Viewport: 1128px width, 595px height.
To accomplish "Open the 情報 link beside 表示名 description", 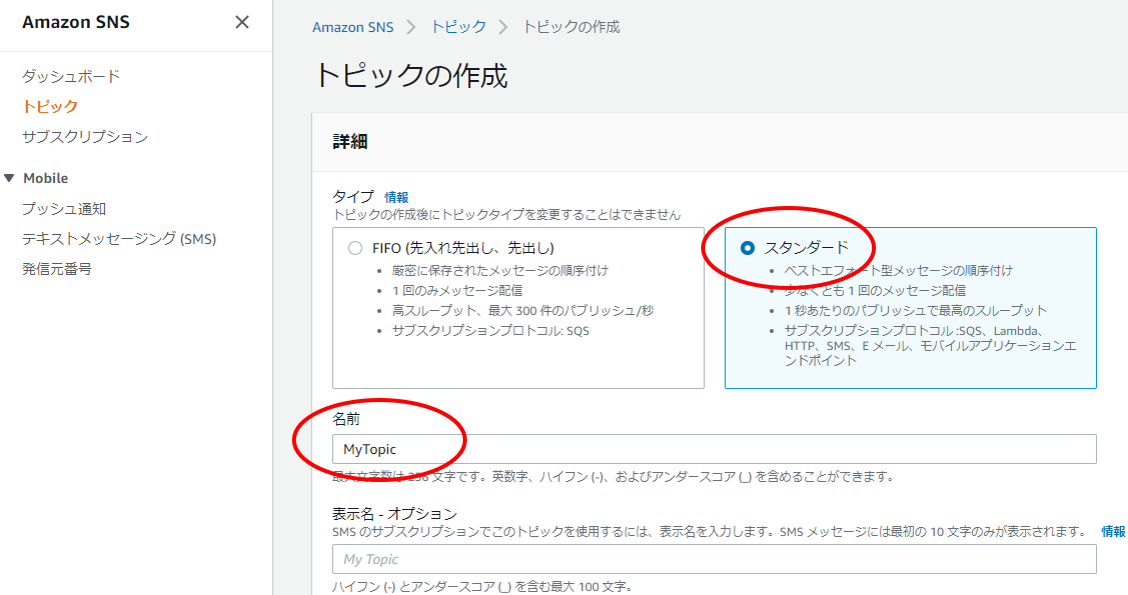I will point(1114,532).
